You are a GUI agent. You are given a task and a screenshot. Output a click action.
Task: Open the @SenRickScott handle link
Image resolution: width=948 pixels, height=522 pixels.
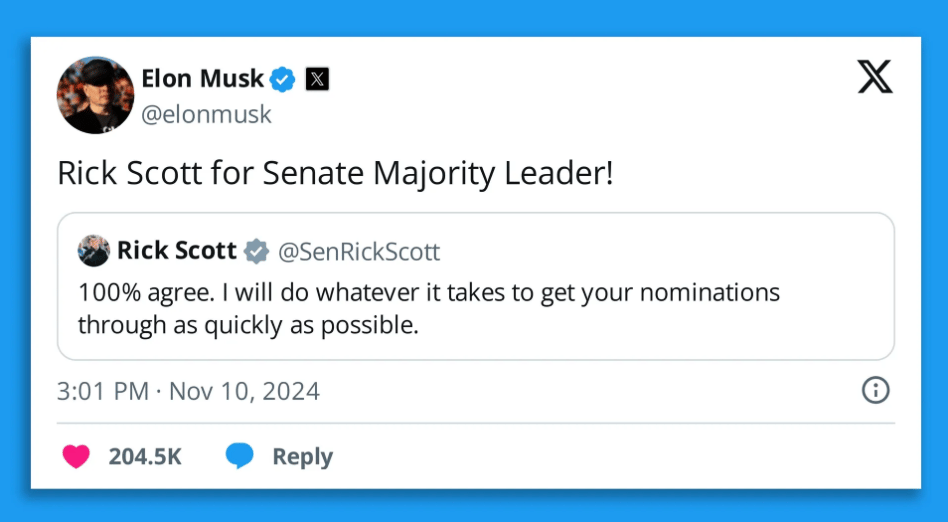(358, 251)
